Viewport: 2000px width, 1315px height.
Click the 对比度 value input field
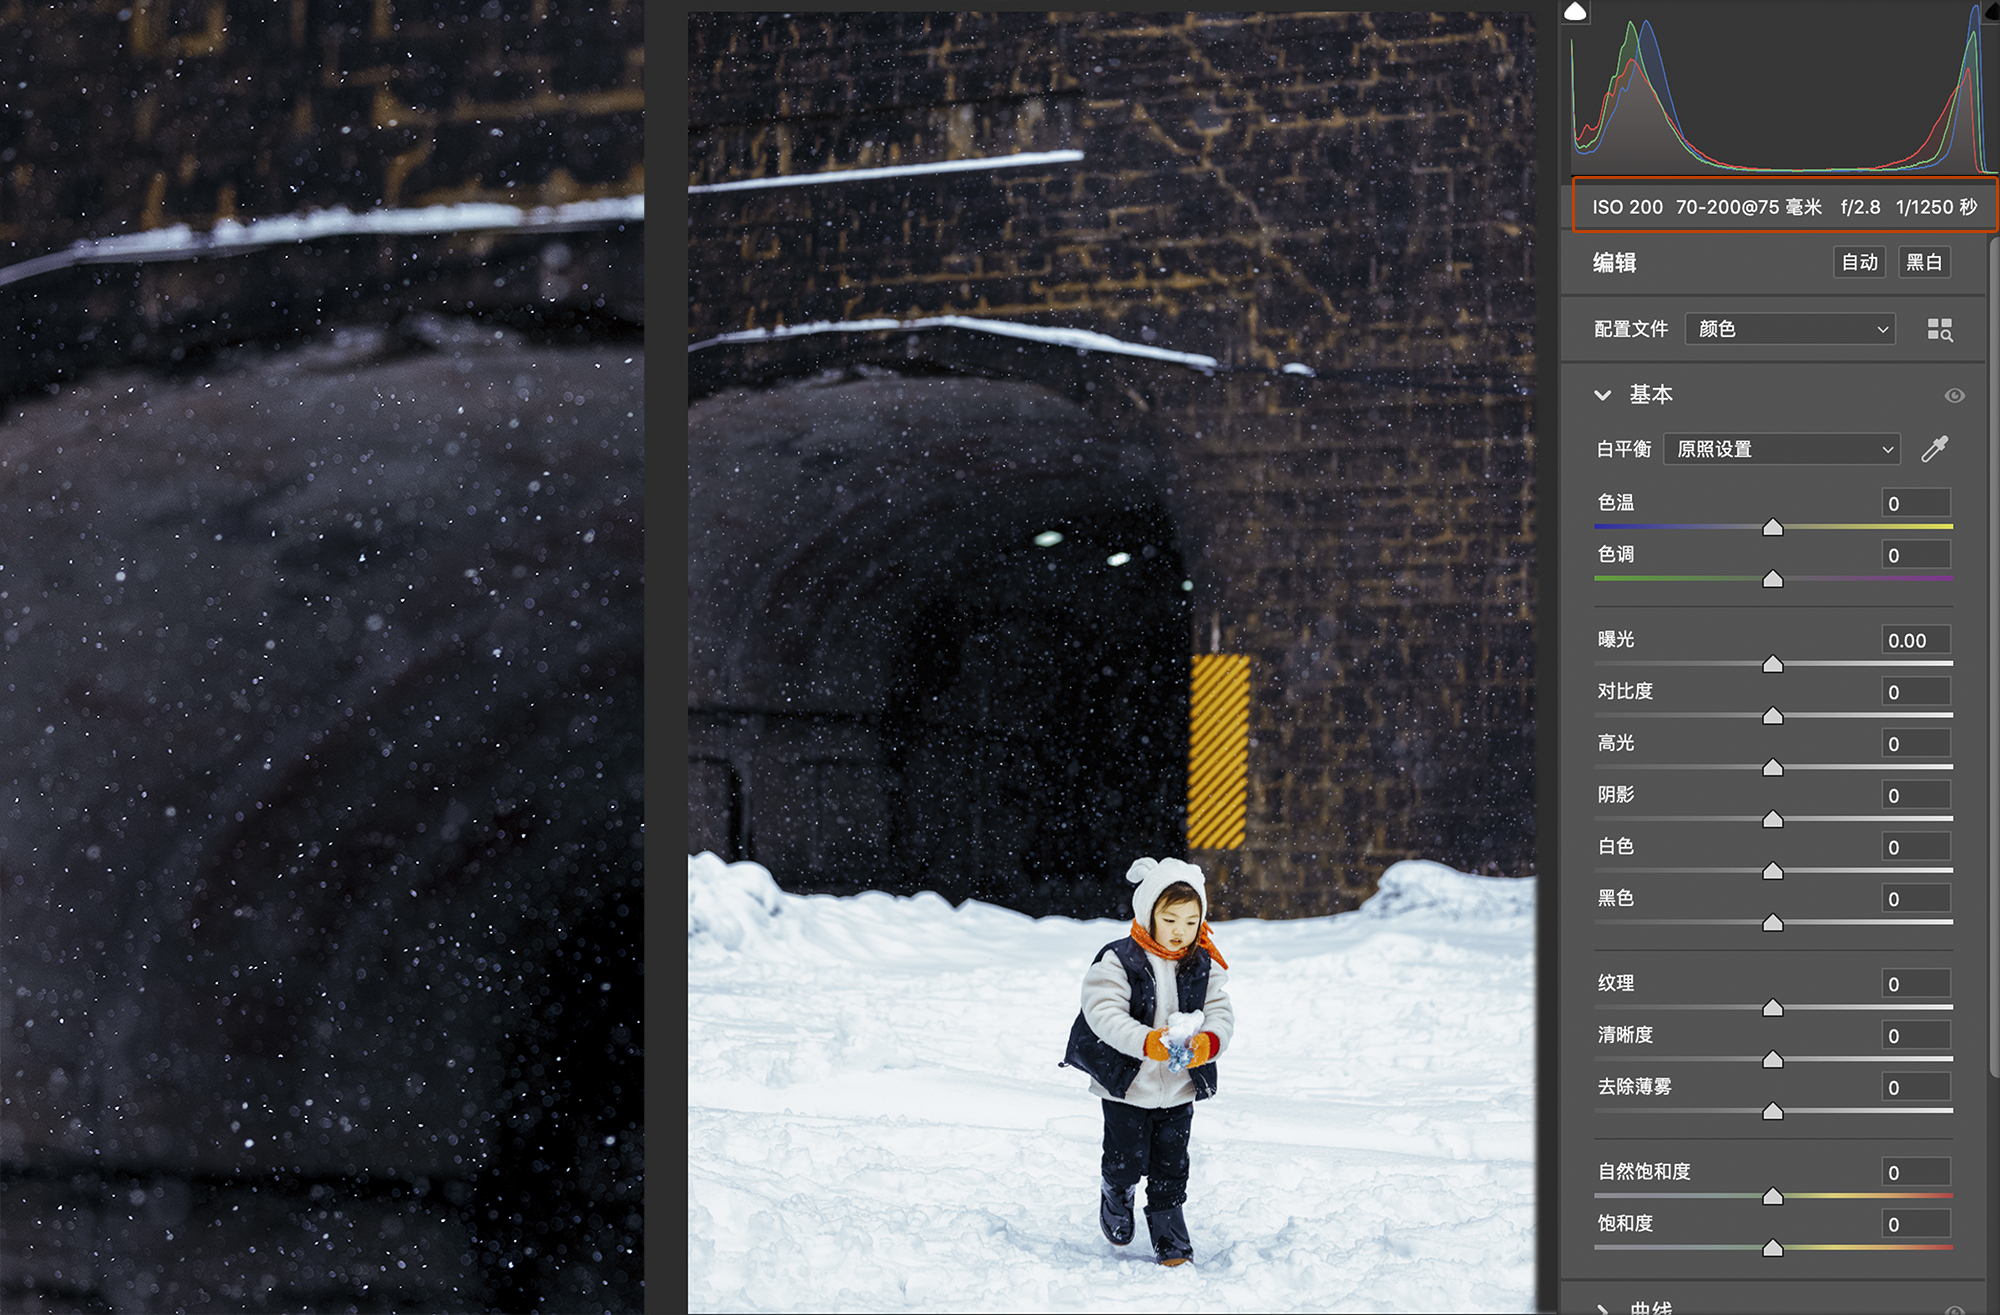(x=1915, y=692)
